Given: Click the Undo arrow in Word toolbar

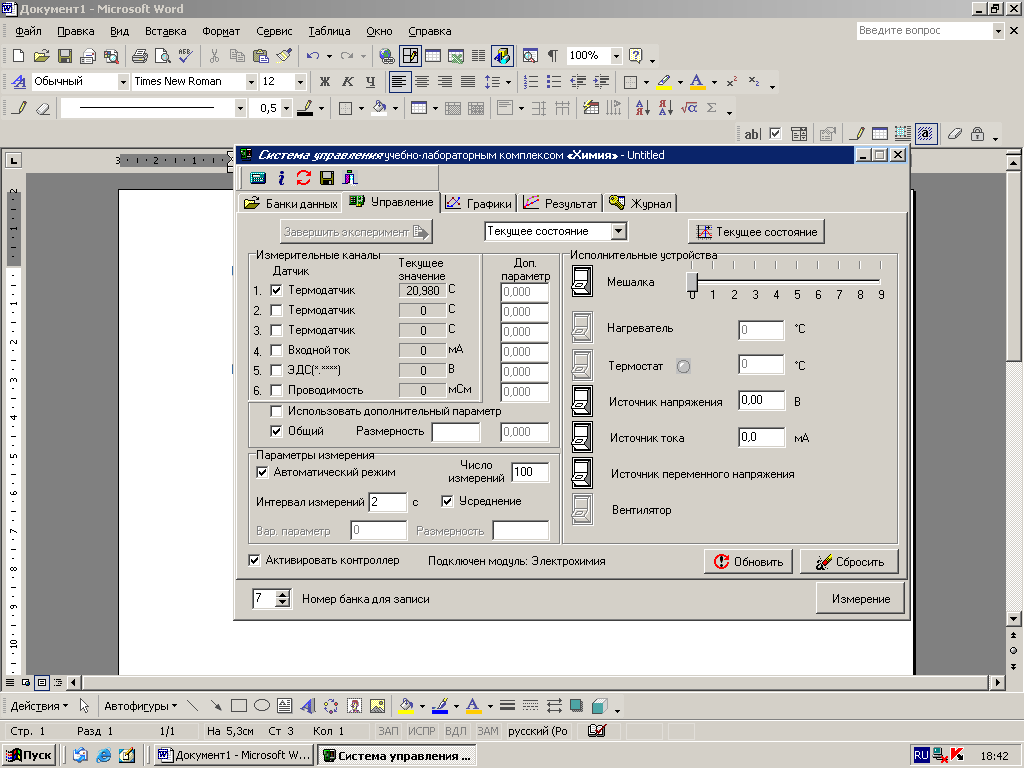Looking at the screenshot, I should pyautogui.click(x=313, y=56).
